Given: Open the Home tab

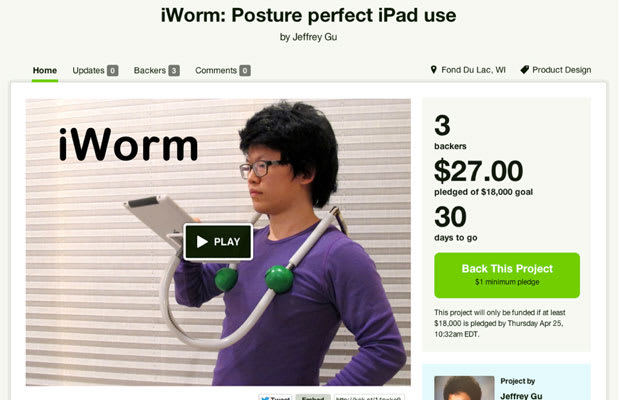Looking at the screenshot, I should click(x=45, y=70).
